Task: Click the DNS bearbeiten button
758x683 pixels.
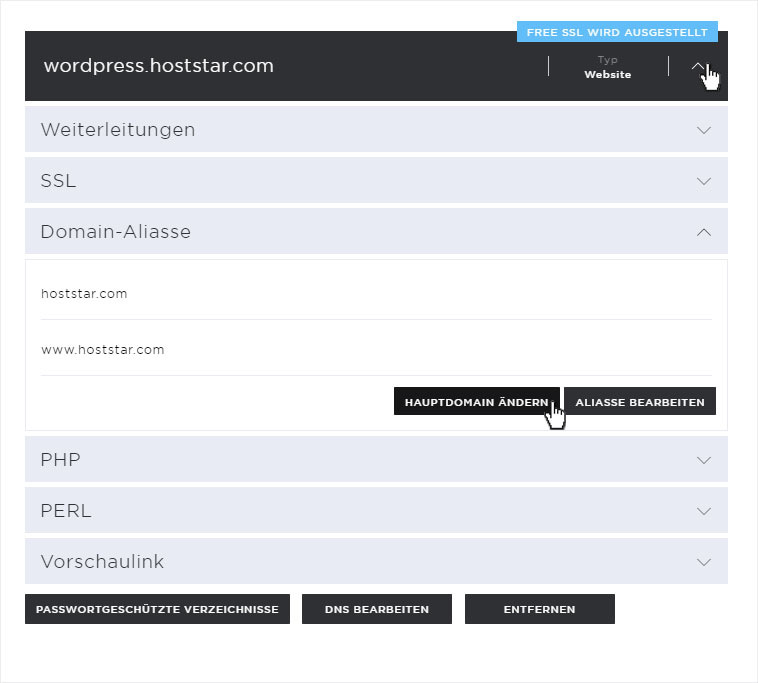Action: click(x=377, y=609)
